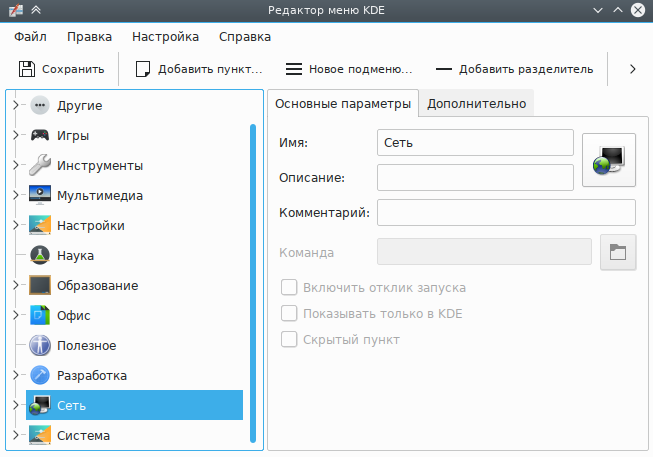Click Новое подменю button
The height and width of the screenshot is (457, 653).
click(x=349, y=69)
